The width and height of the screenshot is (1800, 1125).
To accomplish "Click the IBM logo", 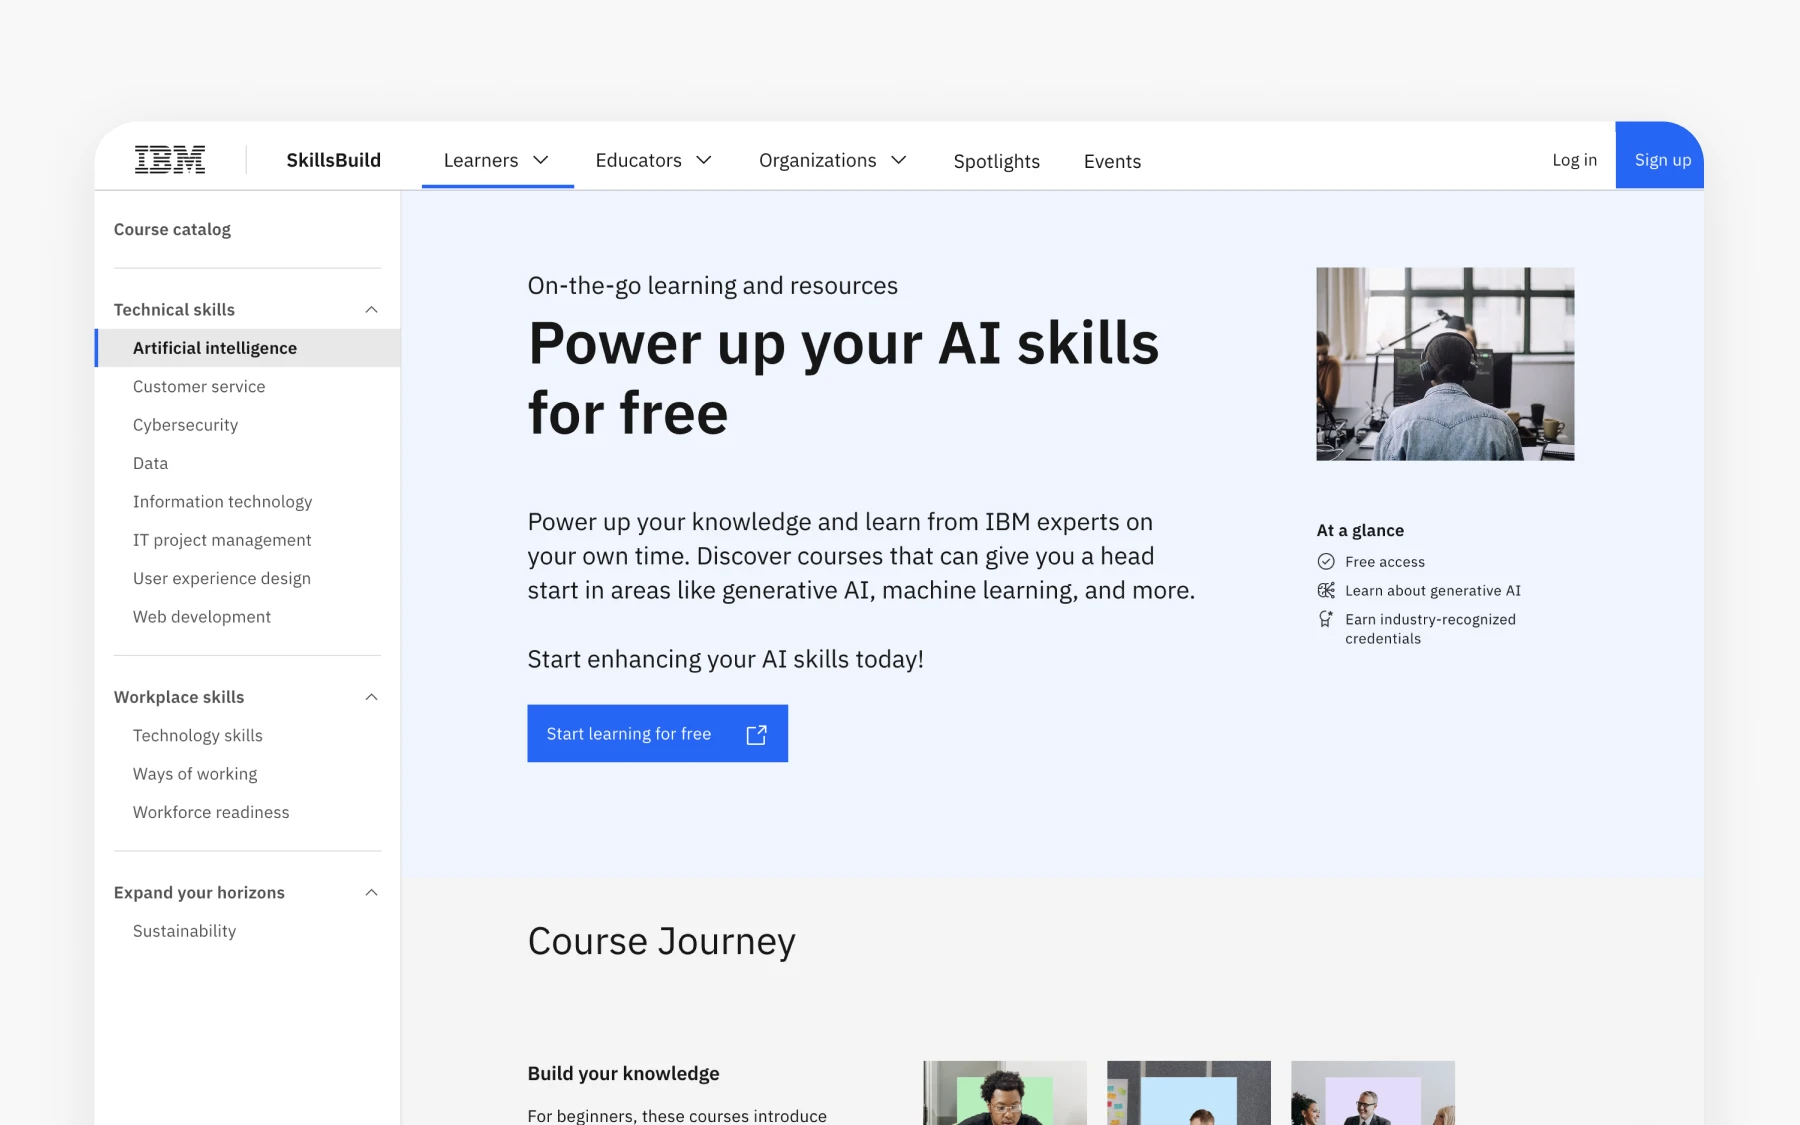I will tap(170, 160).
